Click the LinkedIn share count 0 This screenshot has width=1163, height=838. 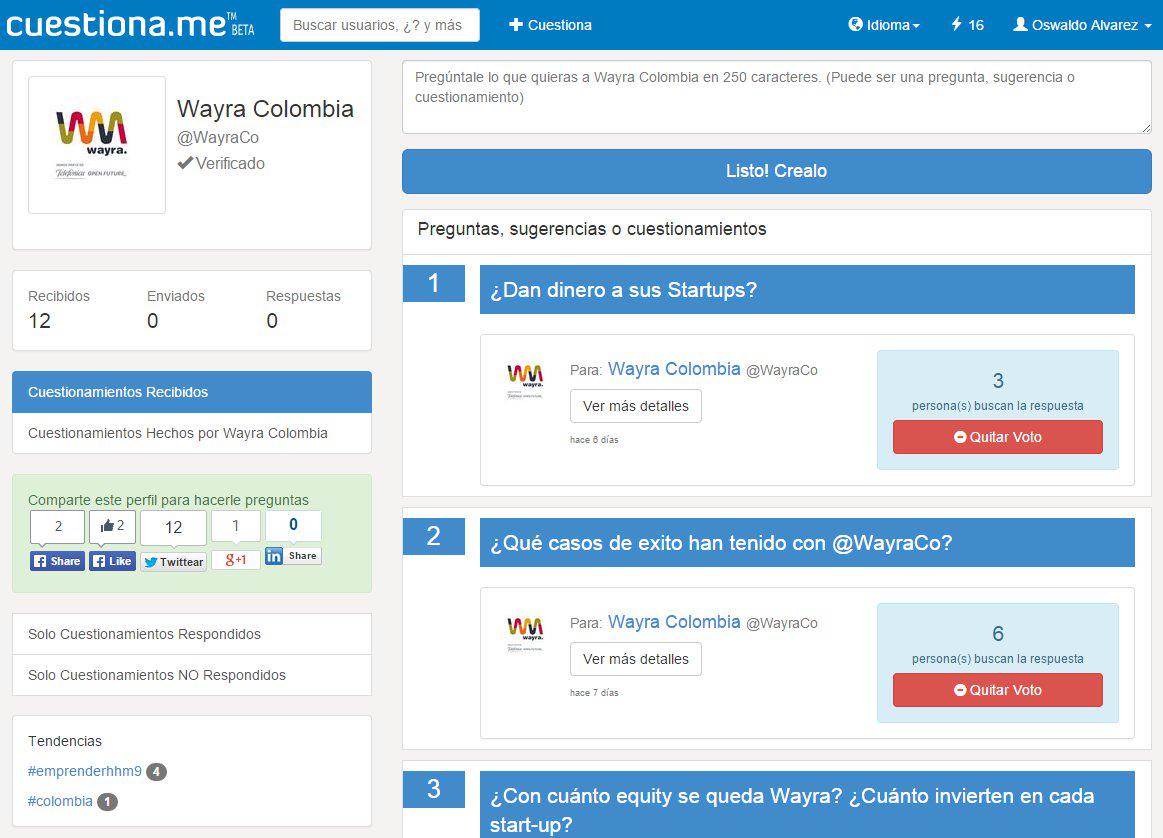coord(293,524)
